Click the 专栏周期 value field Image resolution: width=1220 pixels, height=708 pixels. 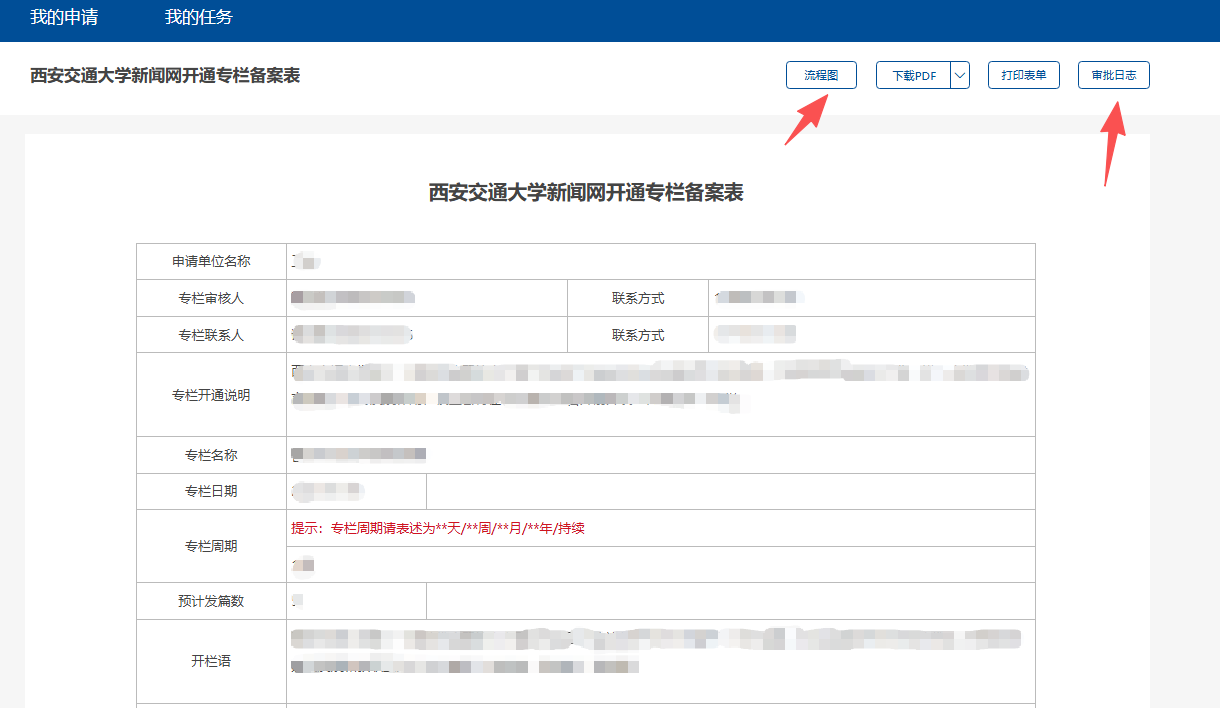tap(660, 565)
